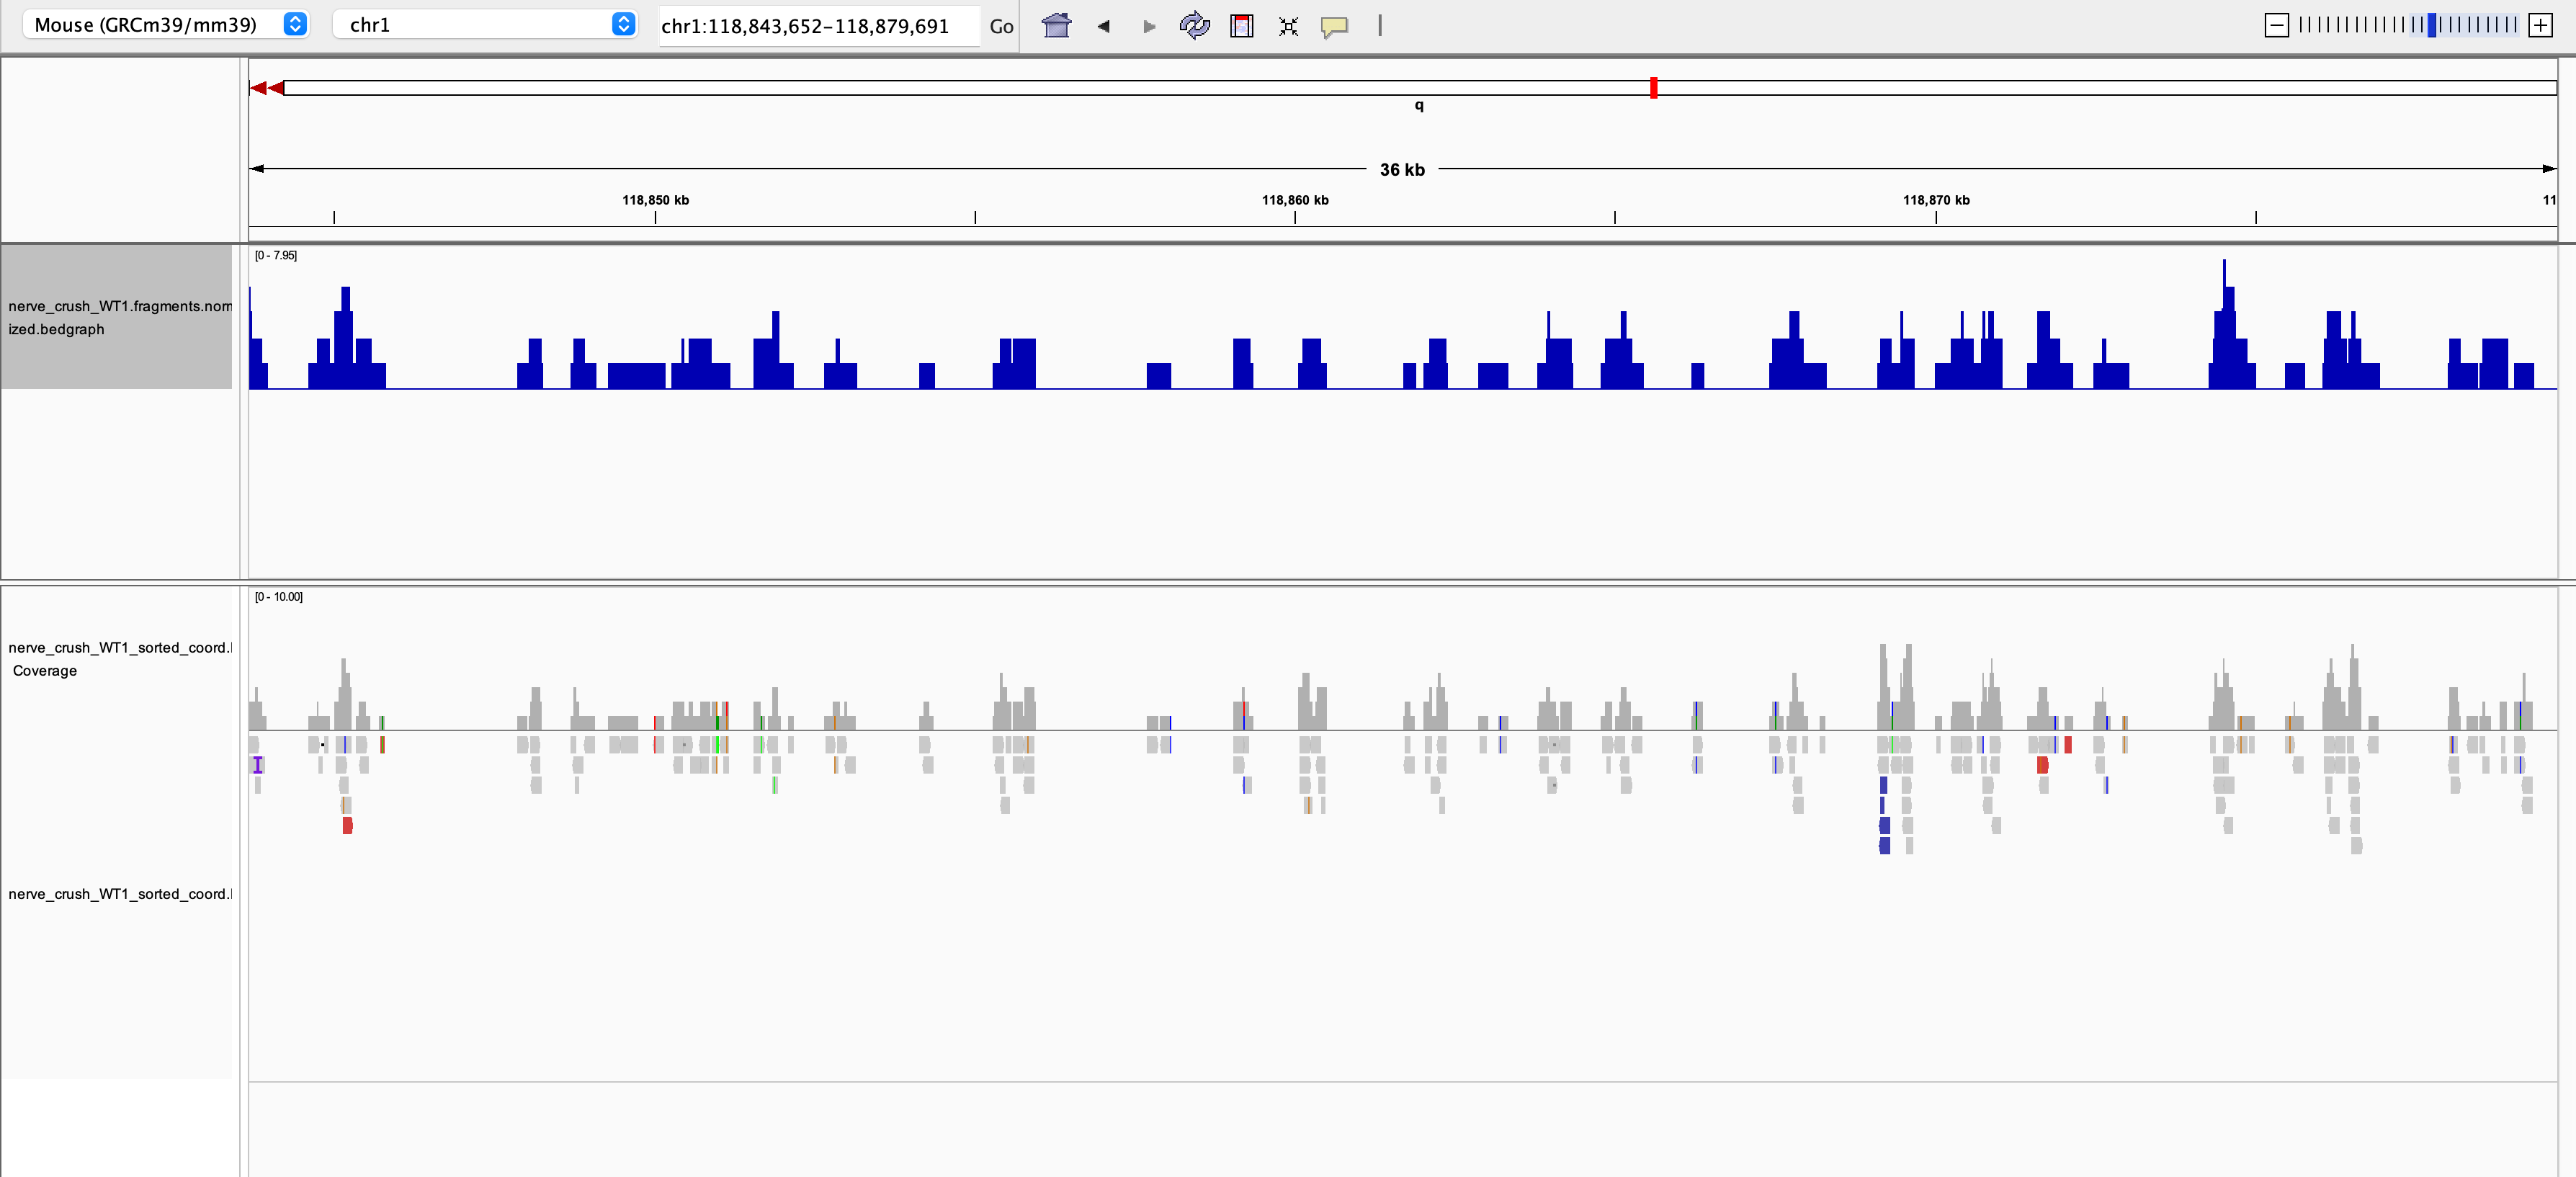Go forward with the right arrow
This screenshot has height=1177, width=2576.
tap(1149, 26)
